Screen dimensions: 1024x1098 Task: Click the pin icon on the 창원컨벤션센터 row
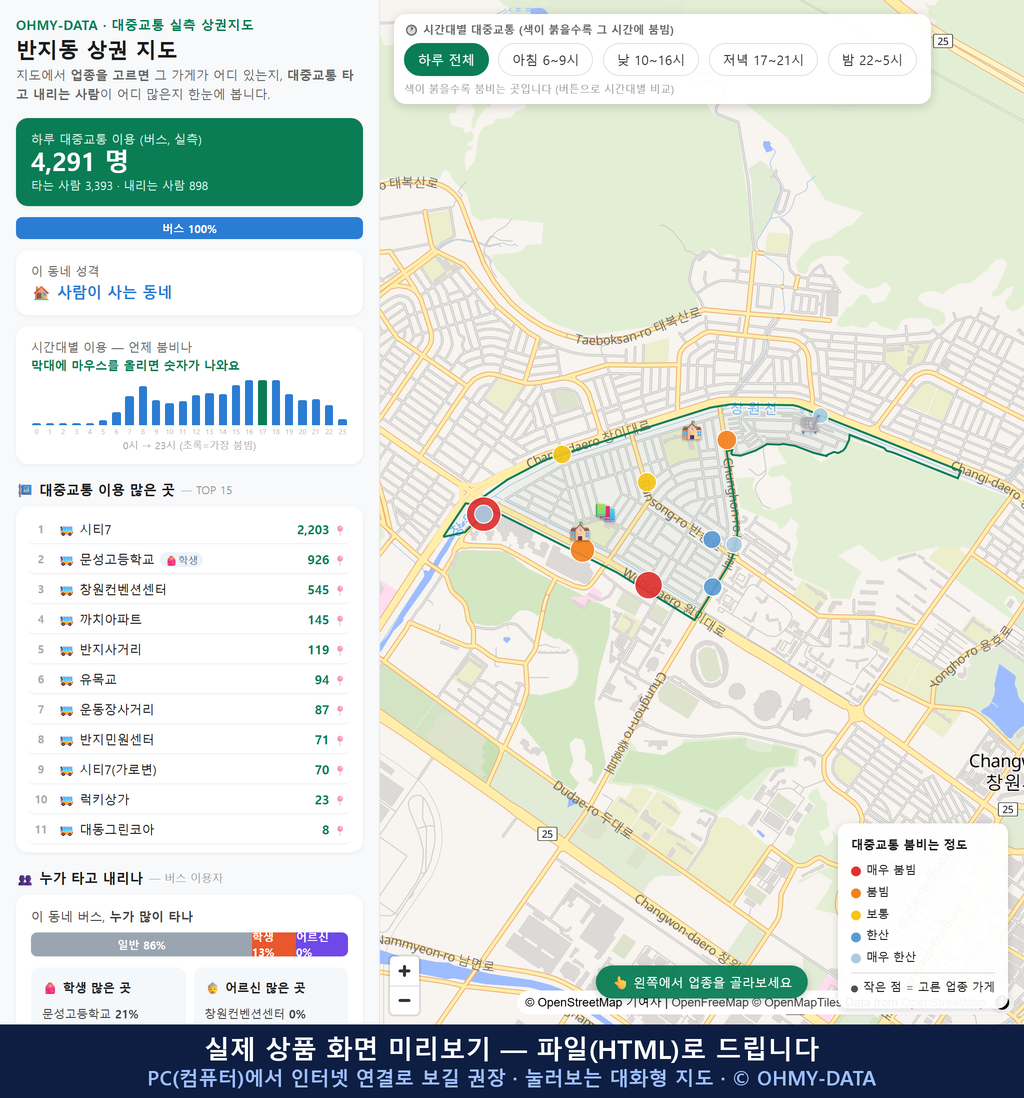point(340,590)
